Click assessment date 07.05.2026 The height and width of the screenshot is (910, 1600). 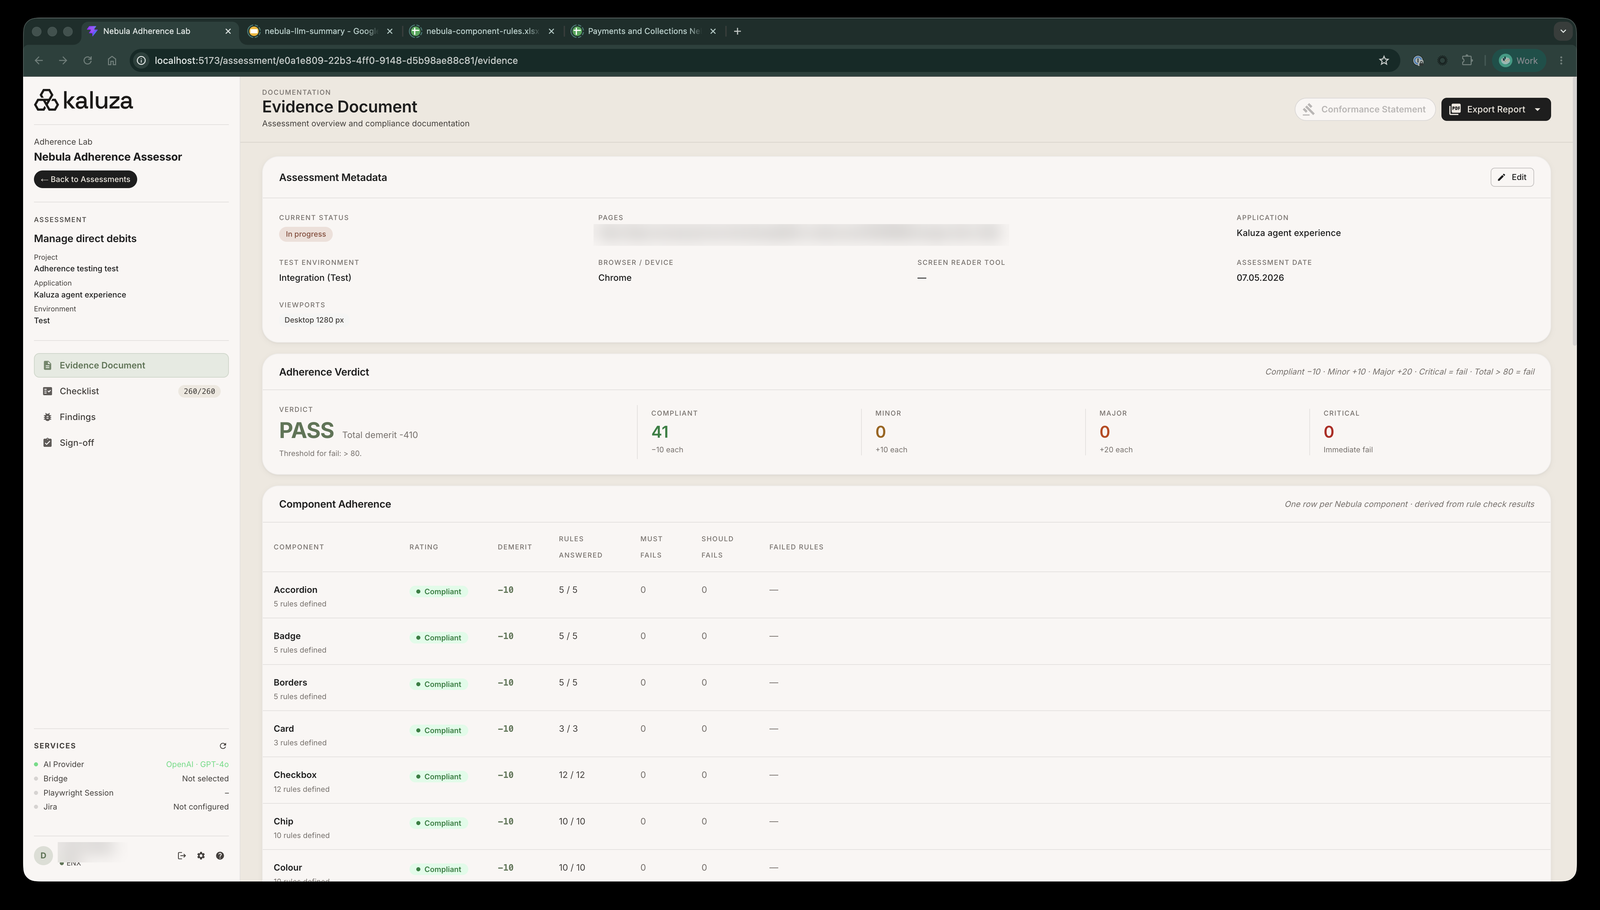(1260, 278)
